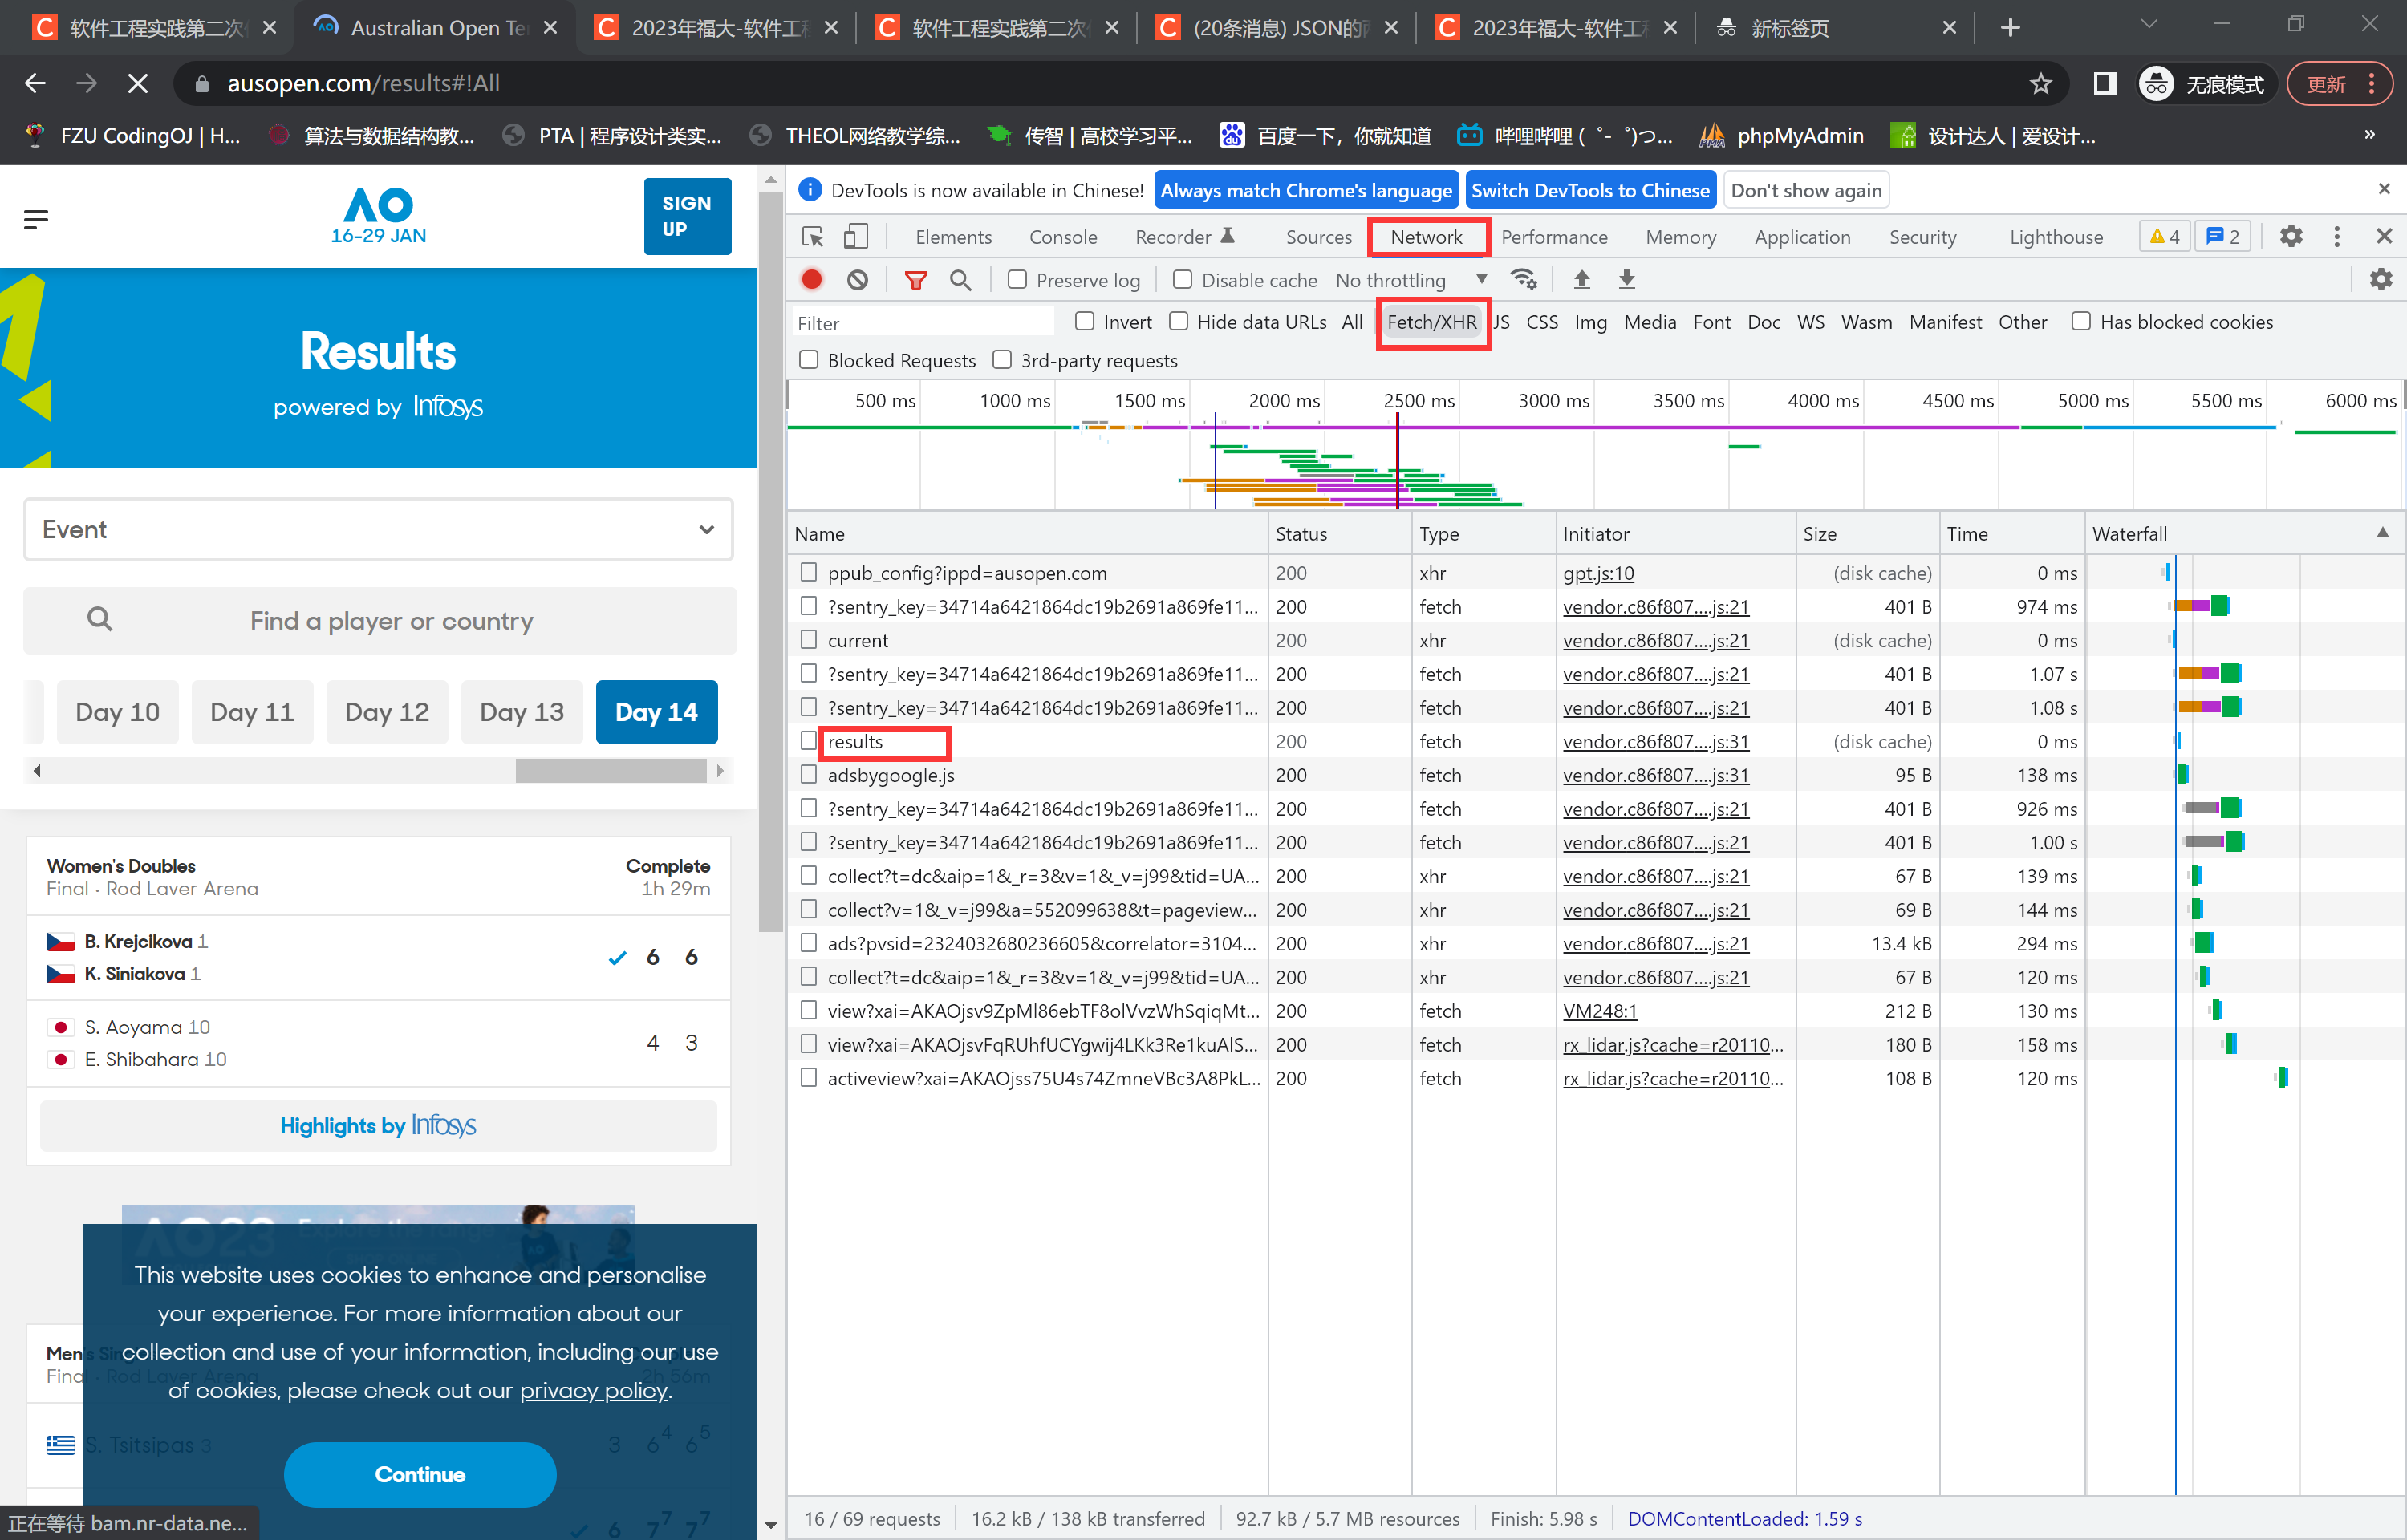Bookmark this page with the star
Image resolution: width=2407 pixels, height=1540 pixels.
(x=2041, y=84)
